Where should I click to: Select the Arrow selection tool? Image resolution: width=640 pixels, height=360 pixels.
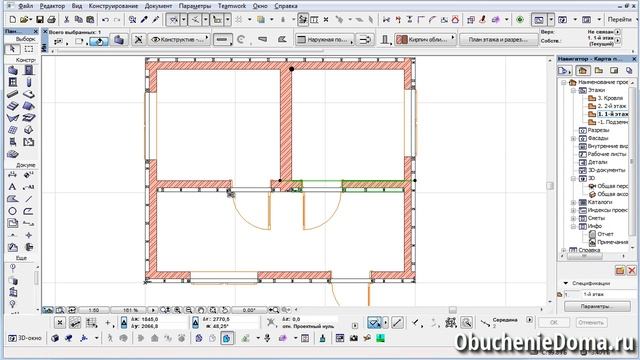coord(12,49)
